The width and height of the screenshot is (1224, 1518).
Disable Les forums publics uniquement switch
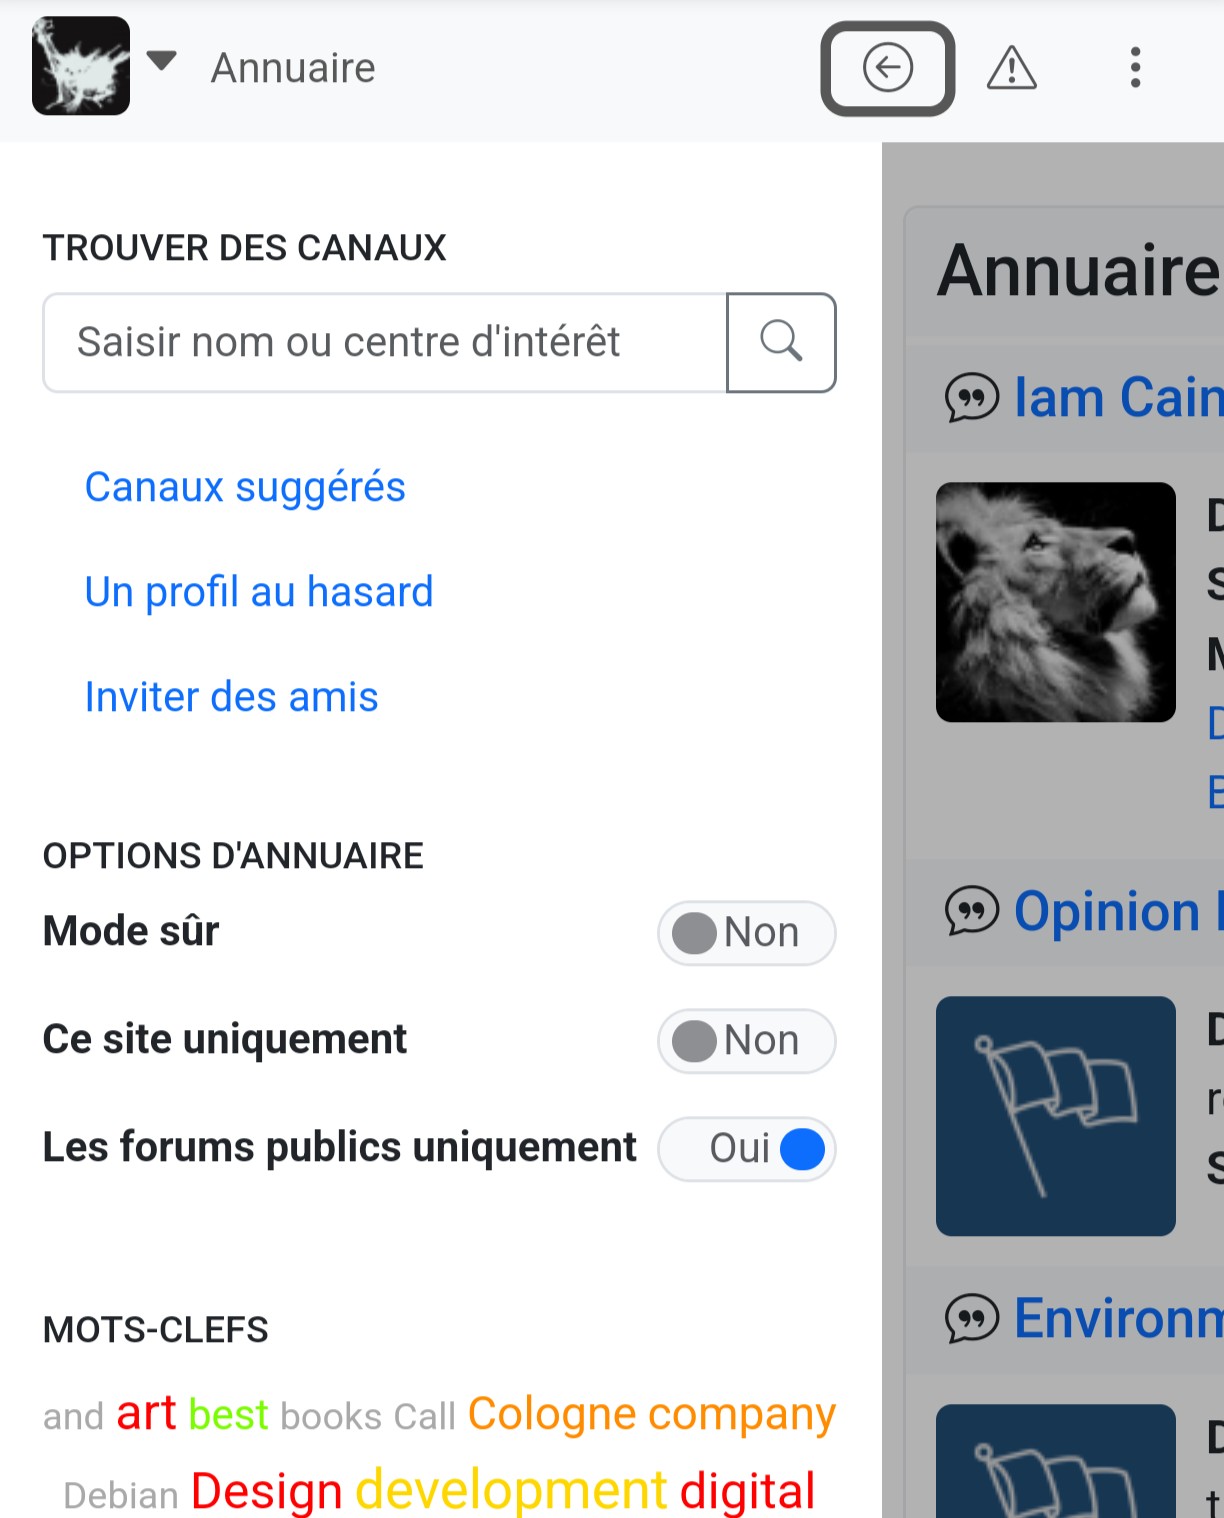click(x=746, y=1148)
